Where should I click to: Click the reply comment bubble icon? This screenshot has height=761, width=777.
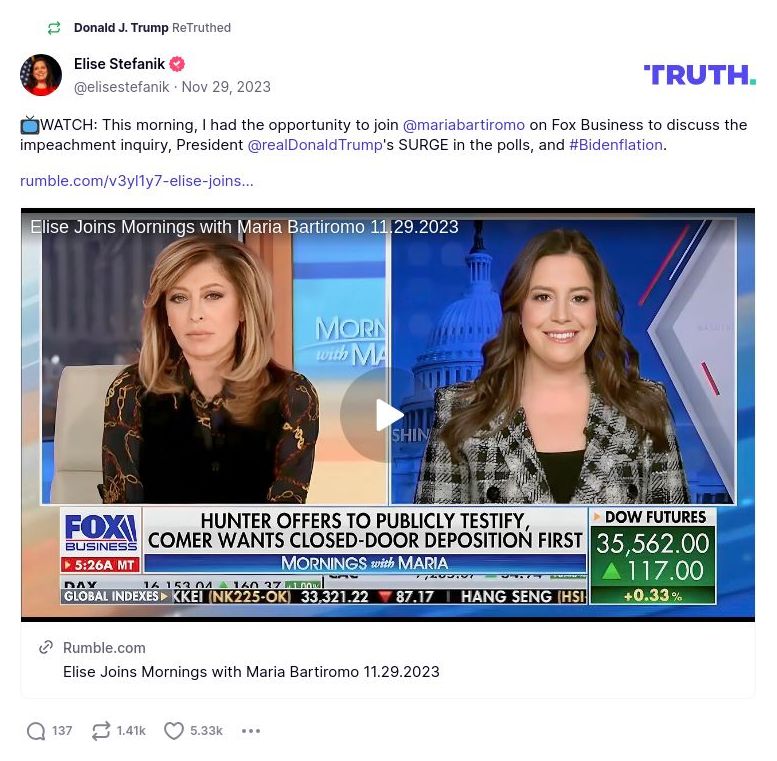36,731
